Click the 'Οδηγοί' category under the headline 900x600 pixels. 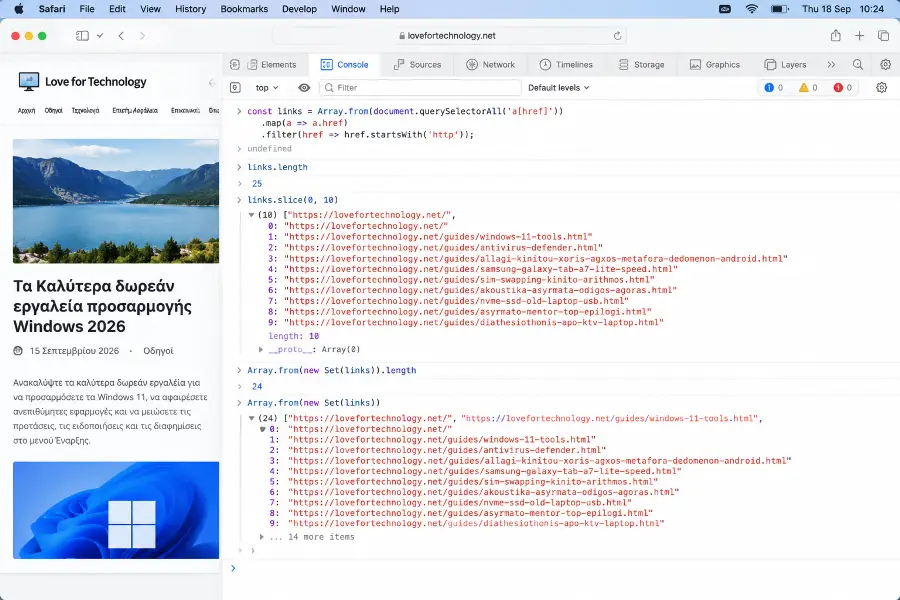click(158, 351)
